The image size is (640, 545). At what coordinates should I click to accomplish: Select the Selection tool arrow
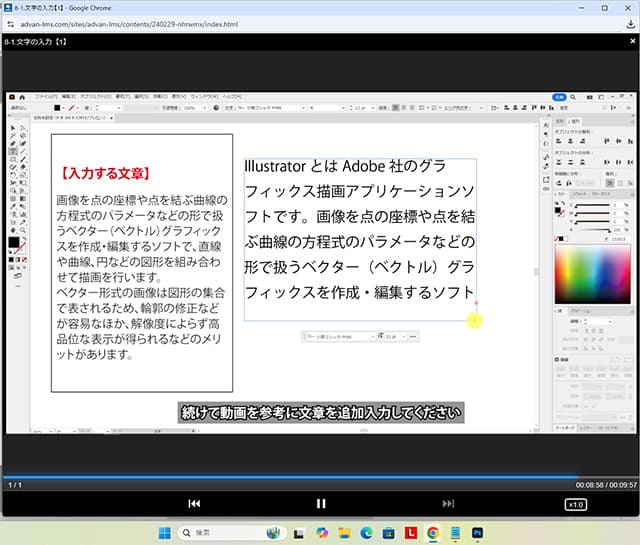tap(13, 128)
